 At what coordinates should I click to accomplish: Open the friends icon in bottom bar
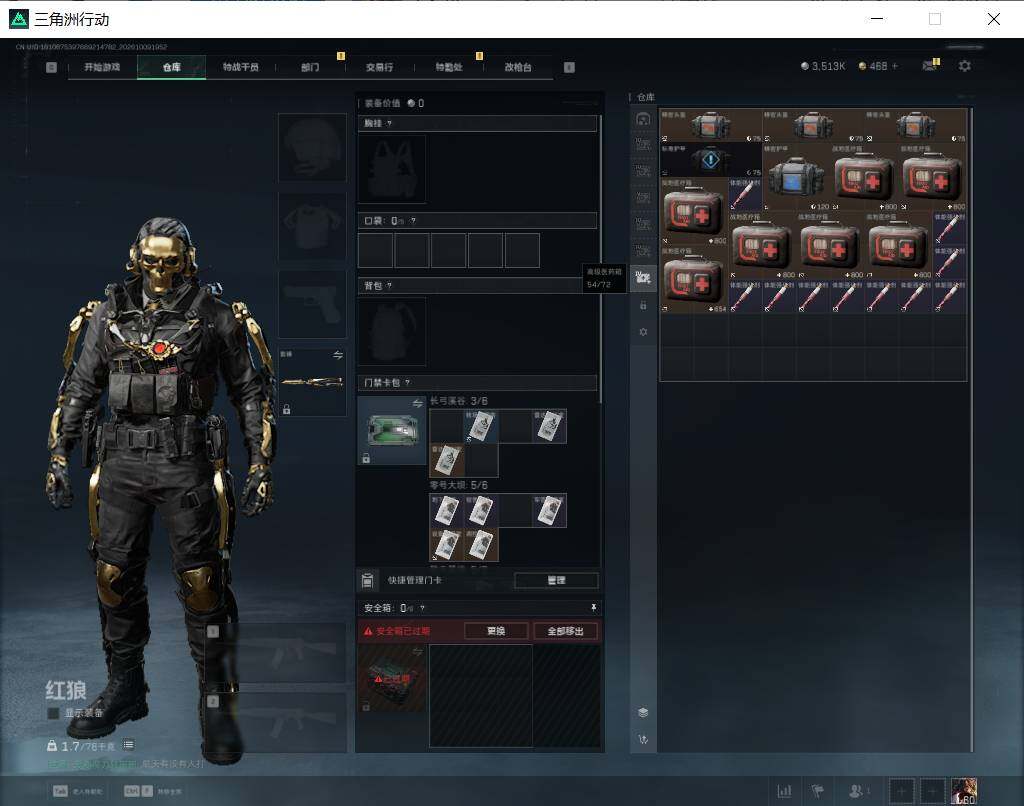pyautogui.click(x=858, y=791)
